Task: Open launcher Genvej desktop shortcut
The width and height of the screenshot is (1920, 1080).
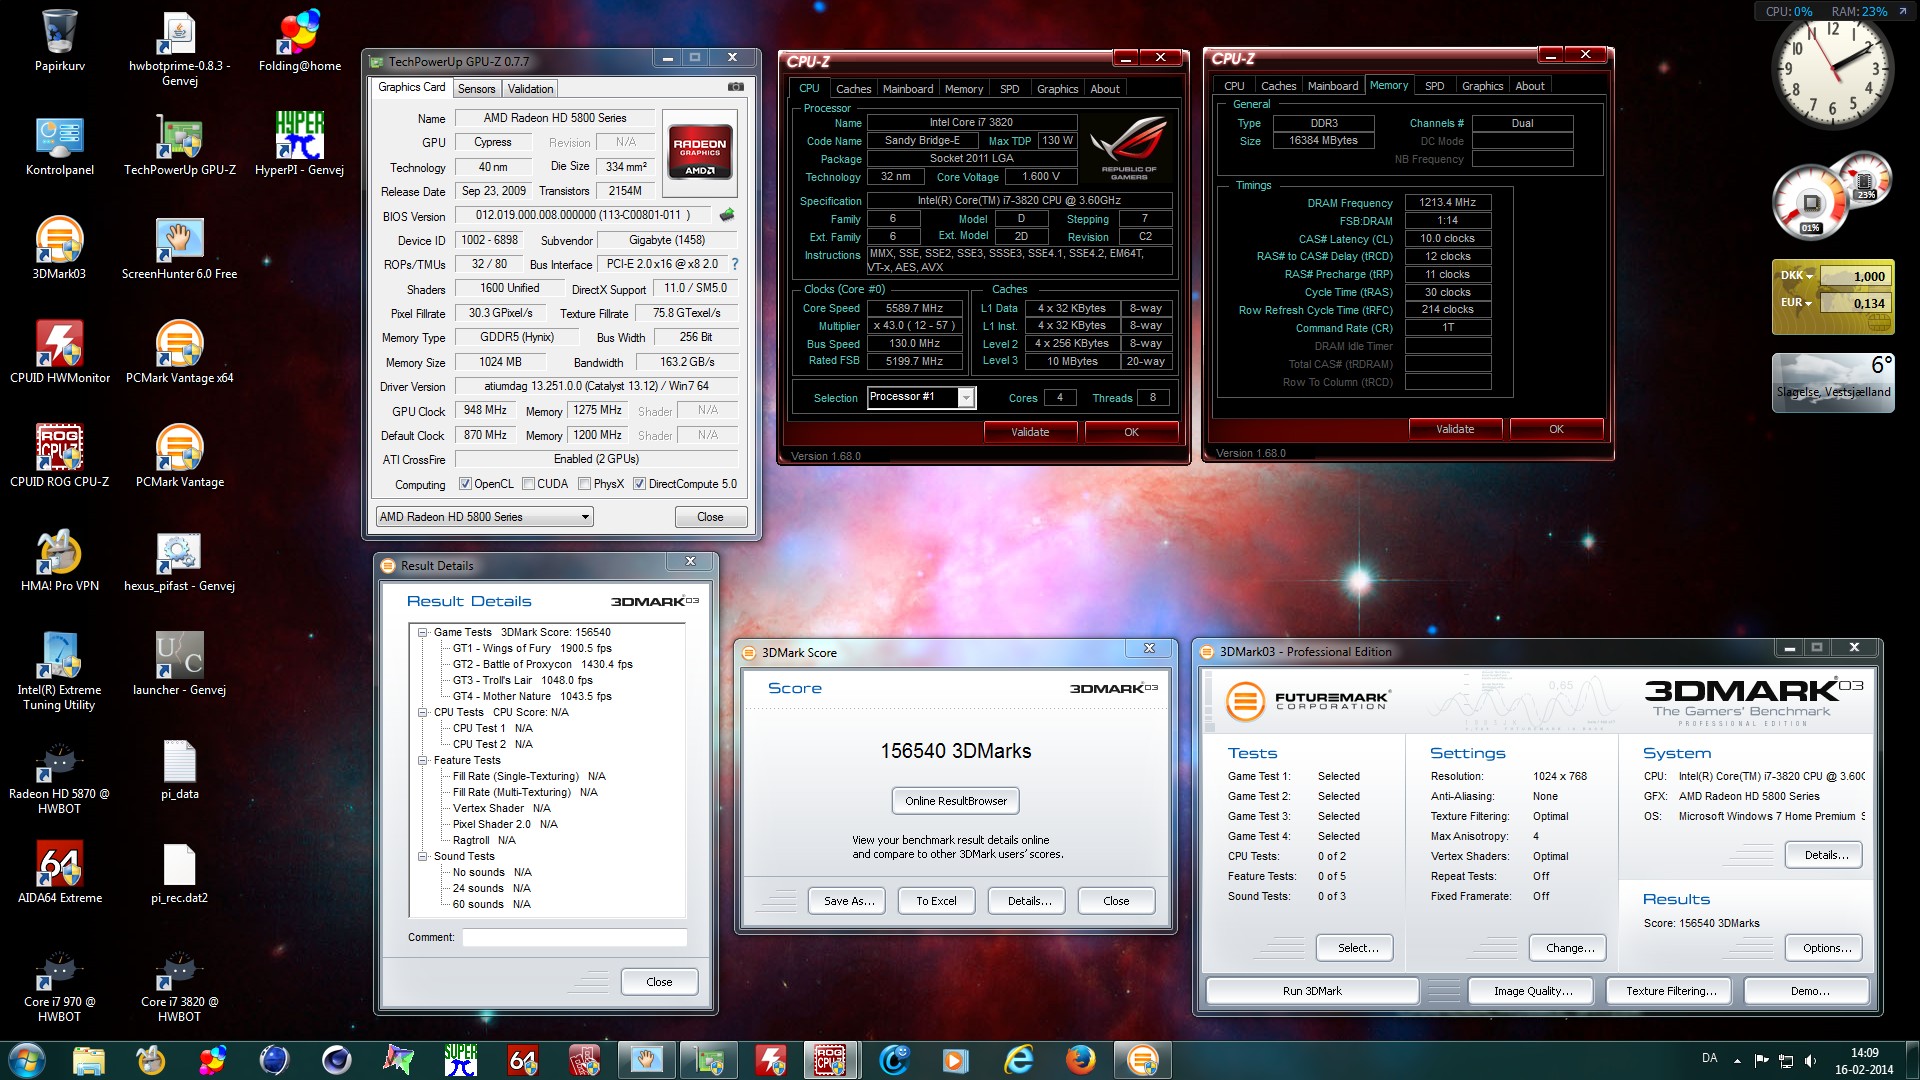Action: 180,666
